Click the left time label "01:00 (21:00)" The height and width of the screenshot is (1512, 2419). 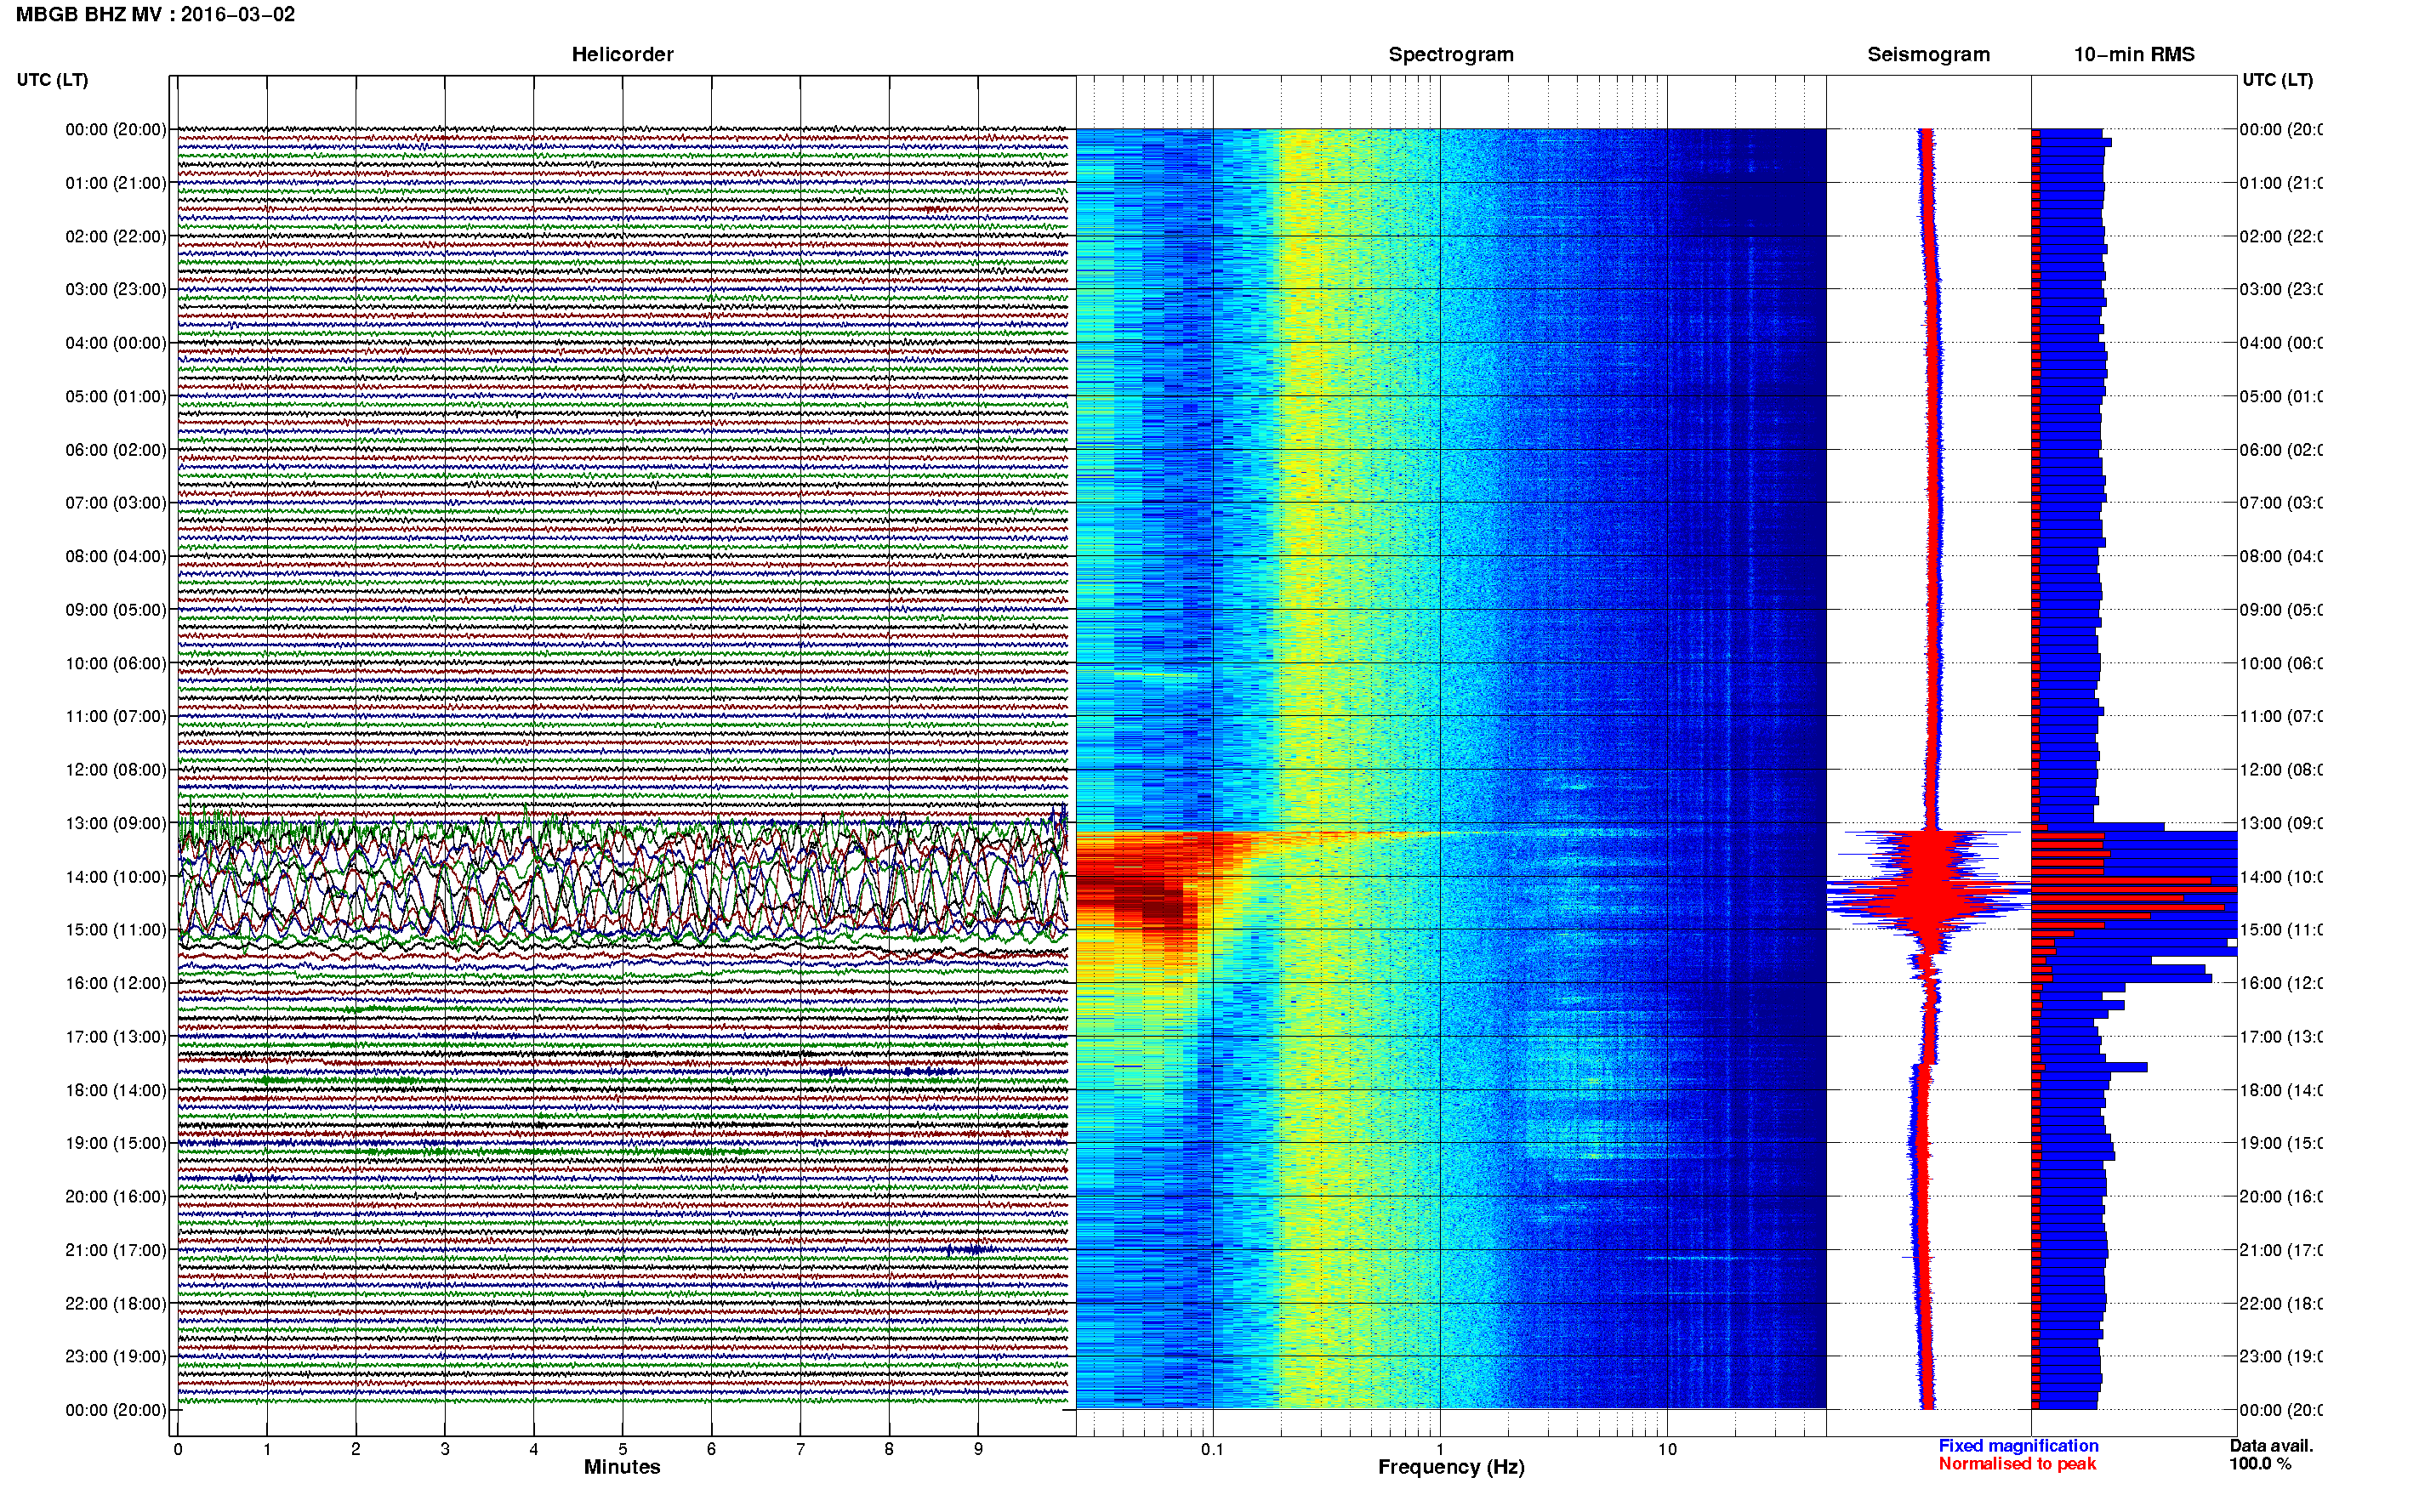coord(116,183)
